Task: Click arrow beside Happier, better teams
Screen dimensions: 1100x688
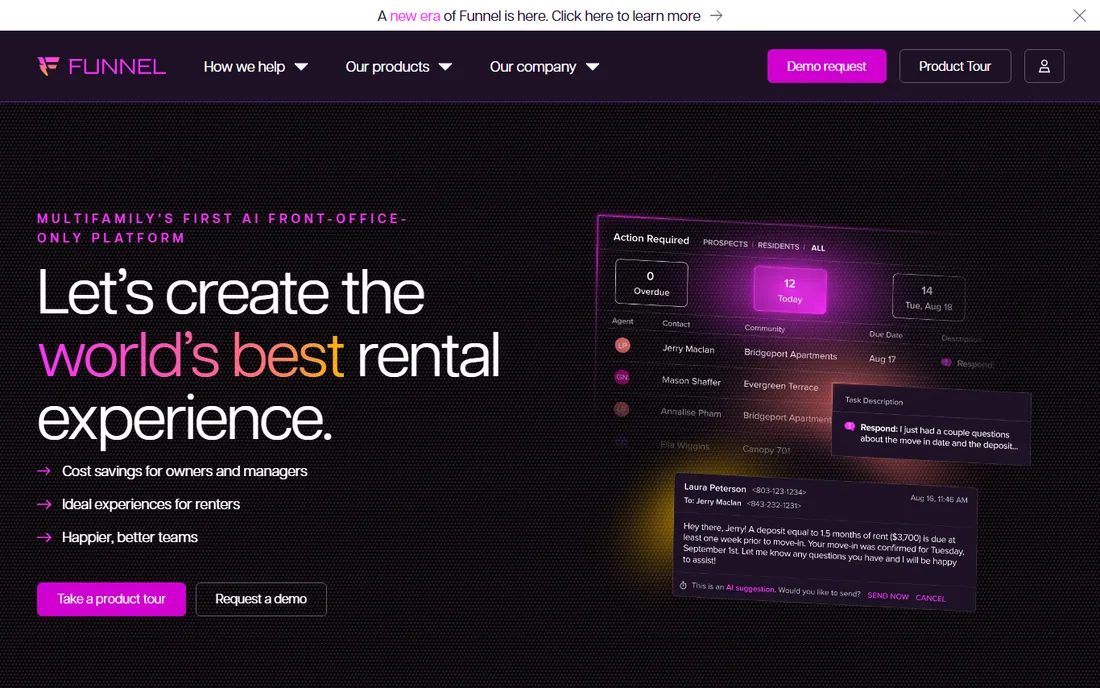Action: (x=44, y=537)
